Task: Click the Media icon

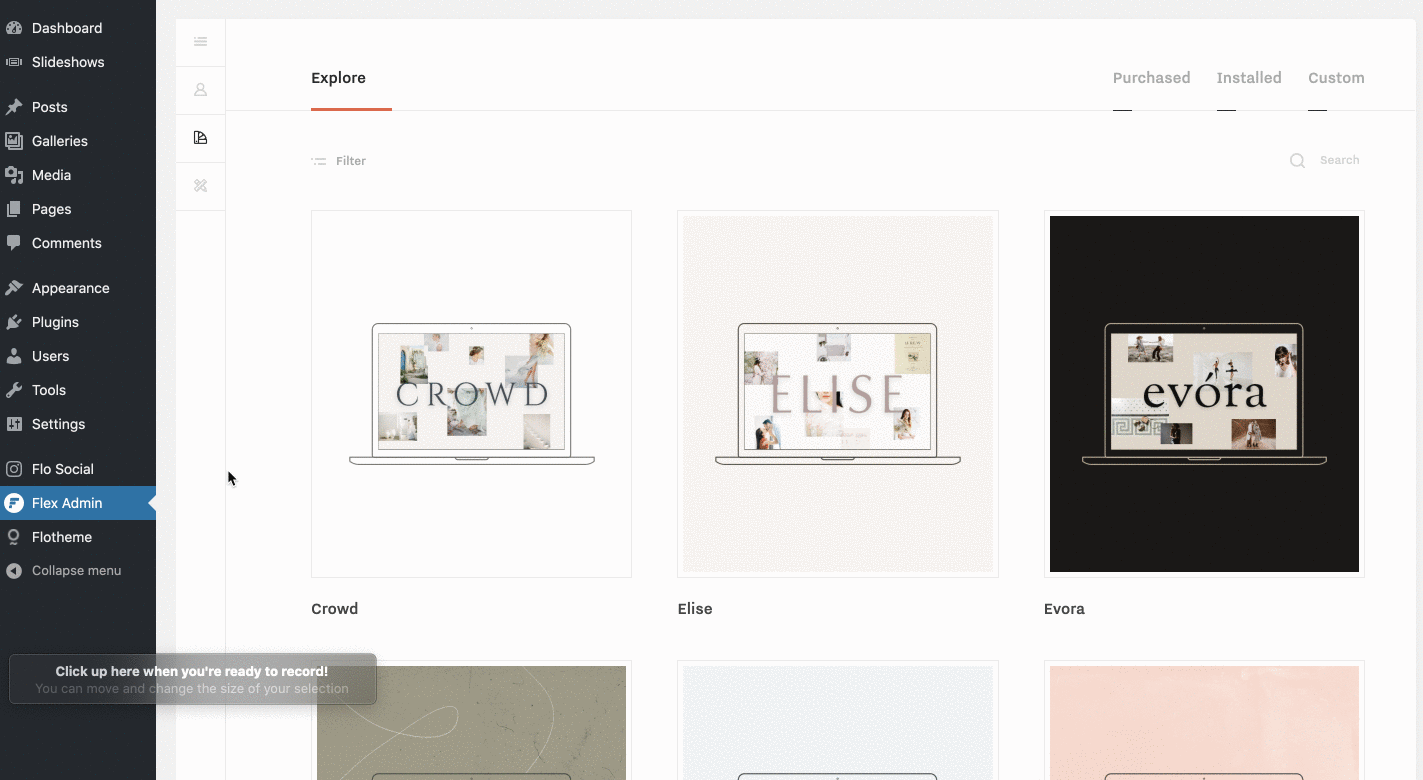Action: pyautogui.click(x=14, y=175)
